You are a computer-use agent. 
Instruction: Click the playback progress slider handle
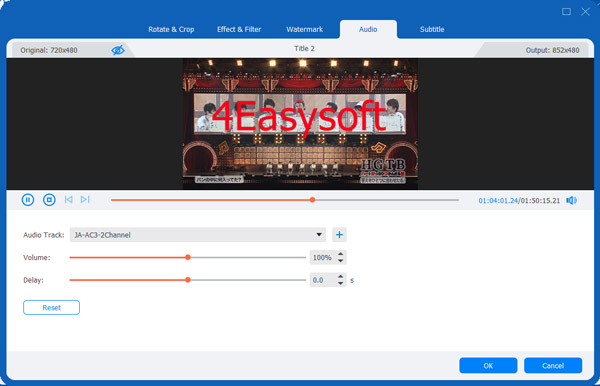coord(312,200)
